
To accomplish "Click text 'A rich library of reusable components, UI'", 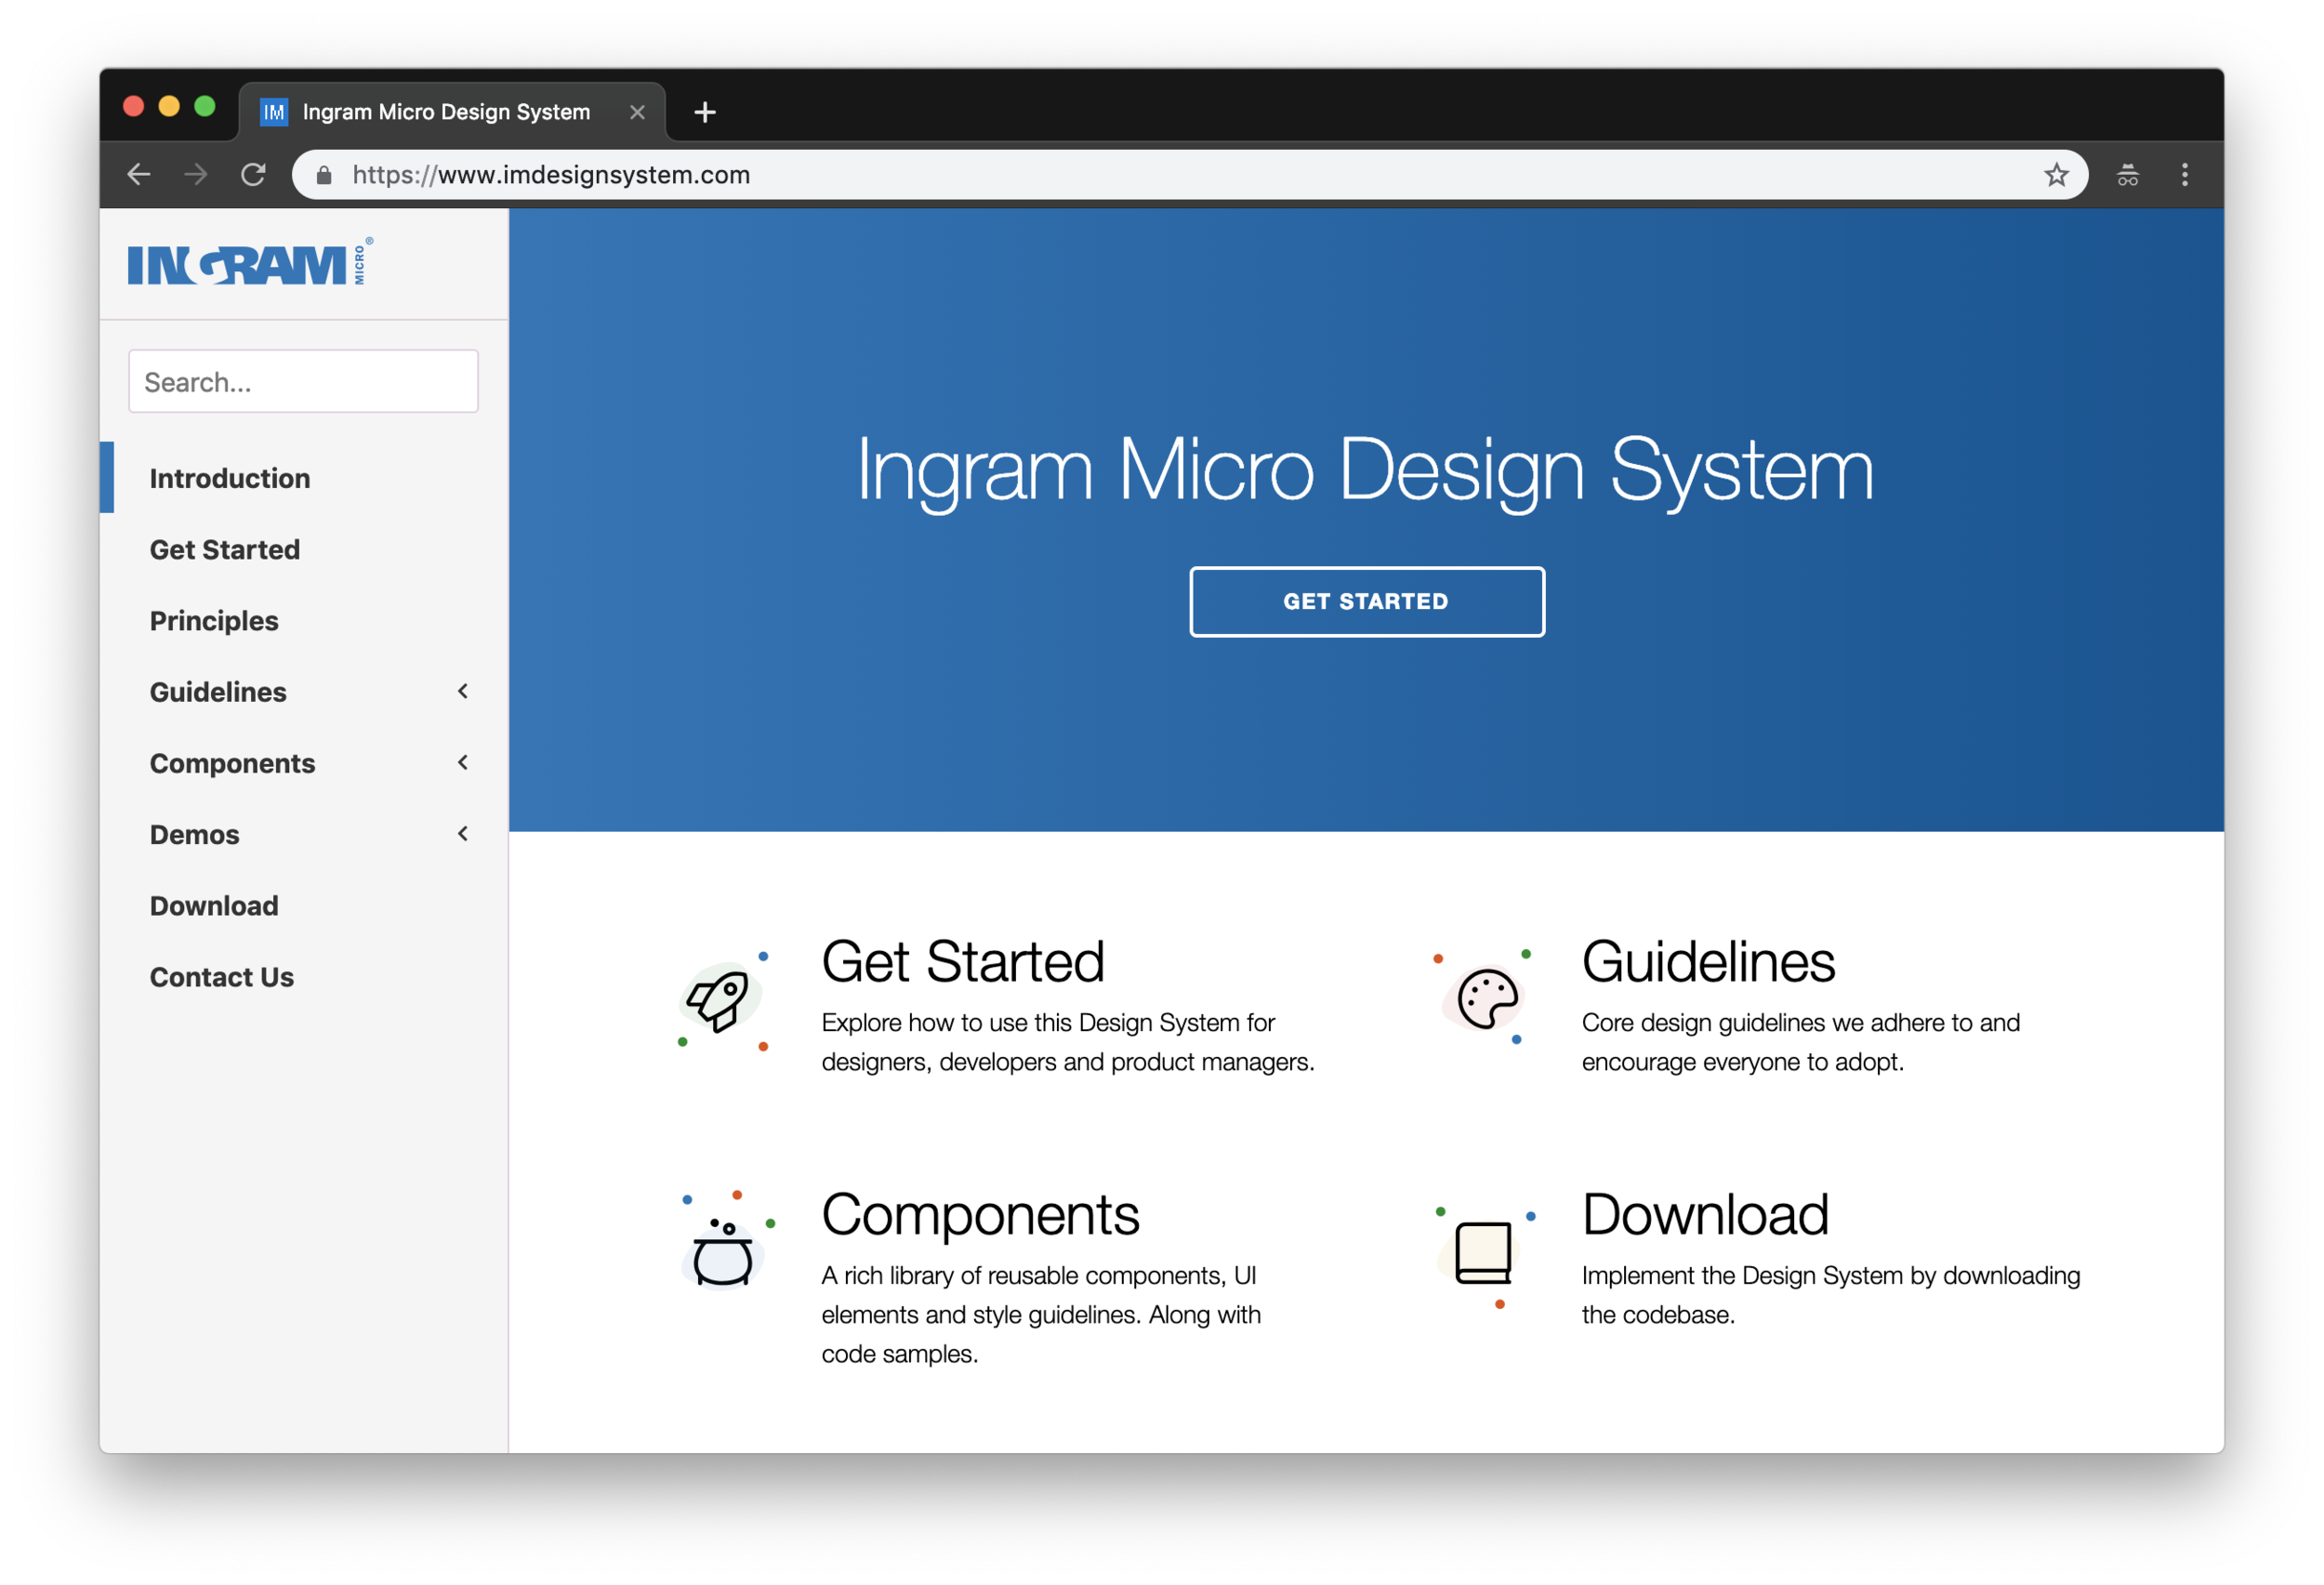I will click(1039, 1276).
